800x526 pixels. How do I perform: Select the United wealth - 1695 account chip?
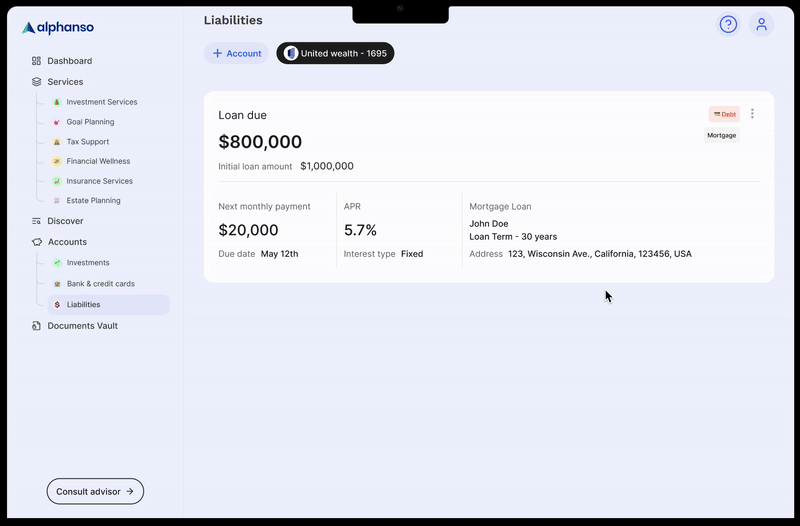[335, 53]
